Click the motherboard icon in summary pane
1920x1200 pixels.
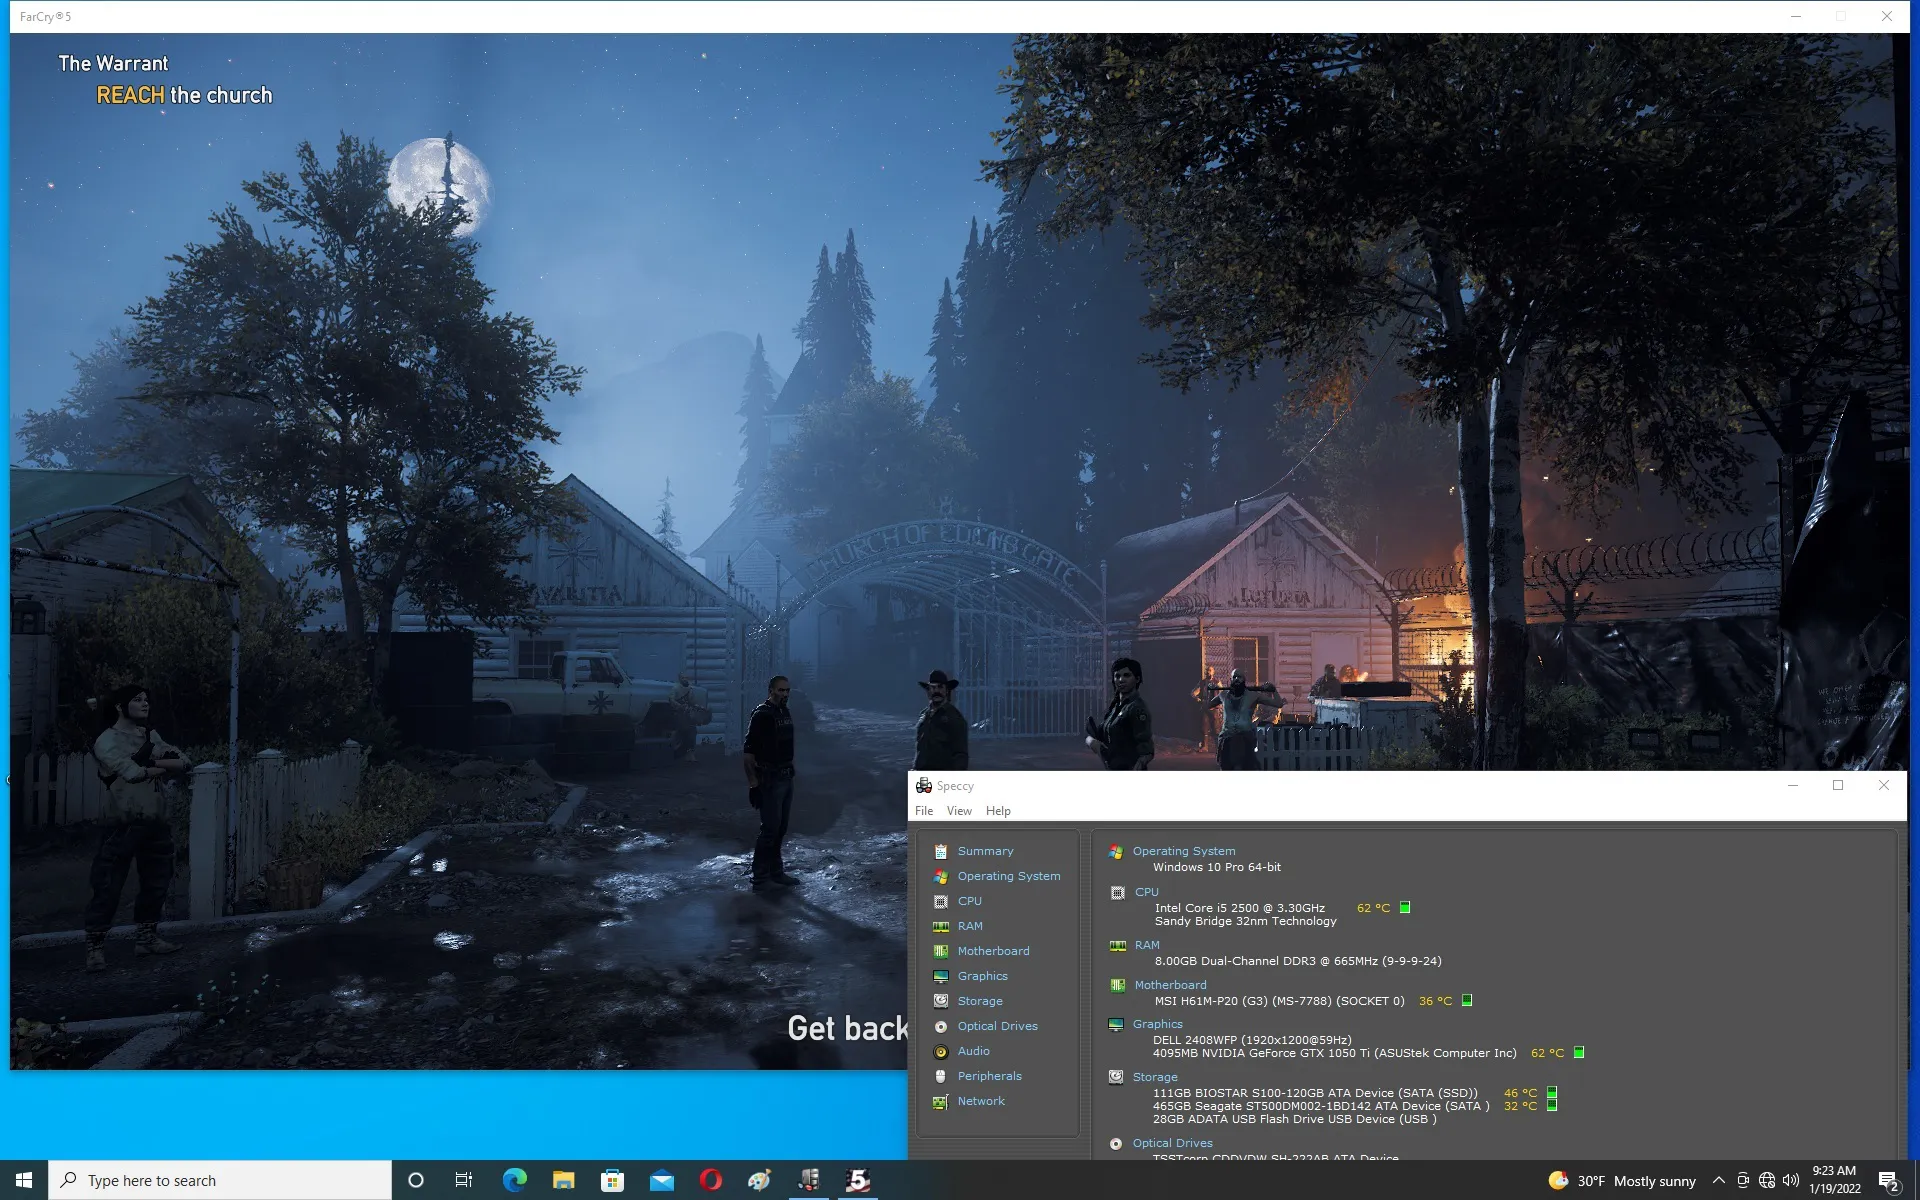click(1117, 985)
